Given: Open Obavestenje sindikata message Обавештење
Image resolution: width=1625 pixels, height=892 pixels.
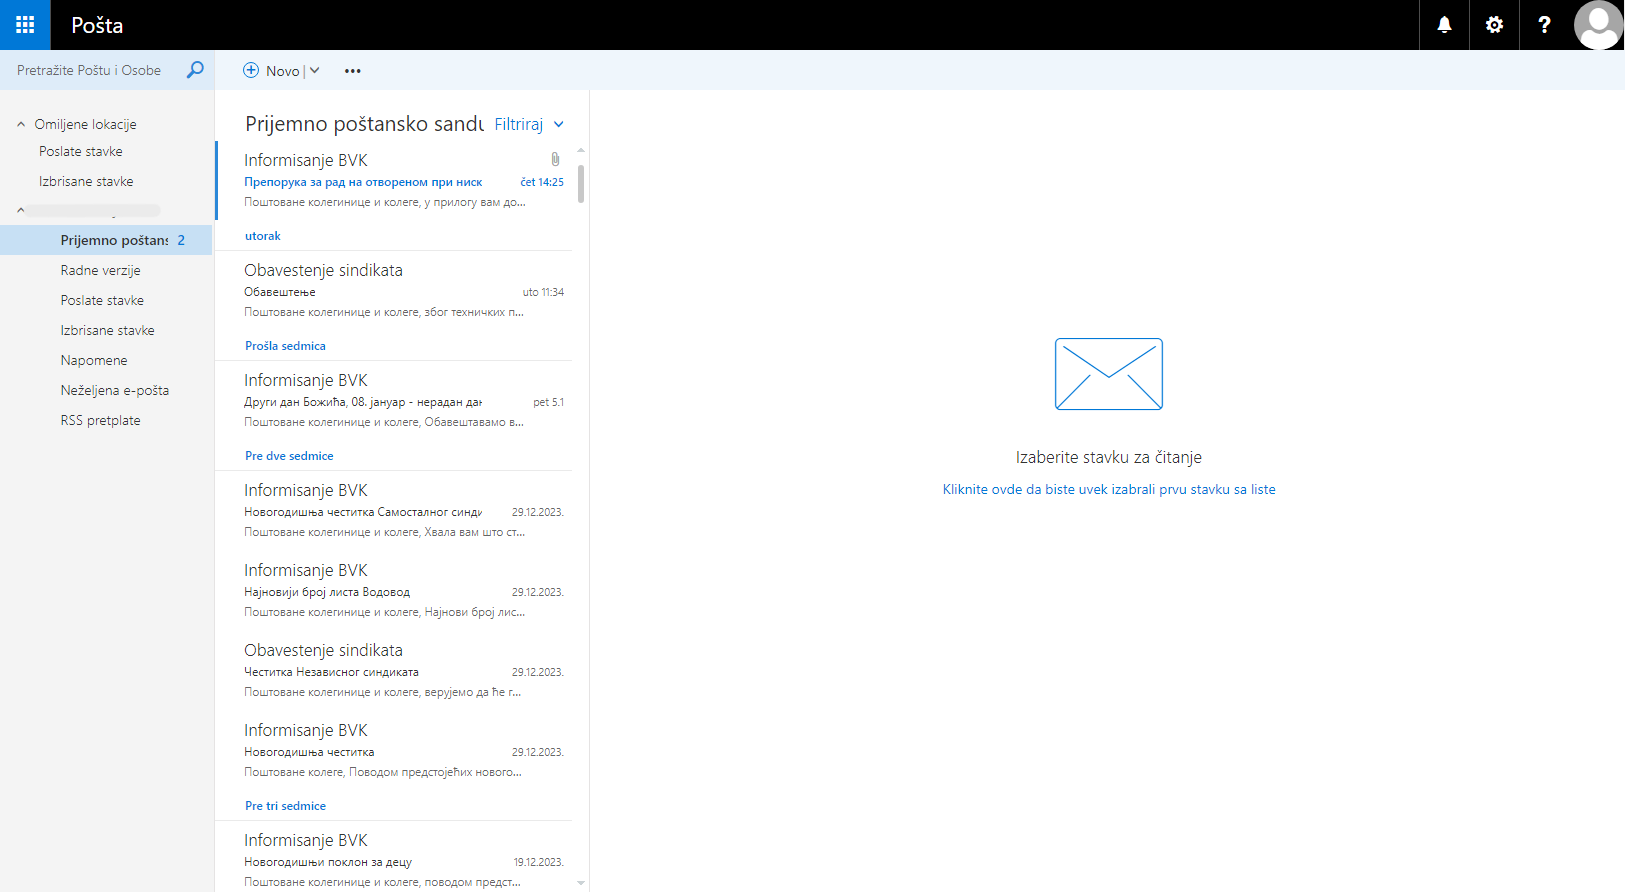Looking at the screenshot, I should [x=394, y=291].
